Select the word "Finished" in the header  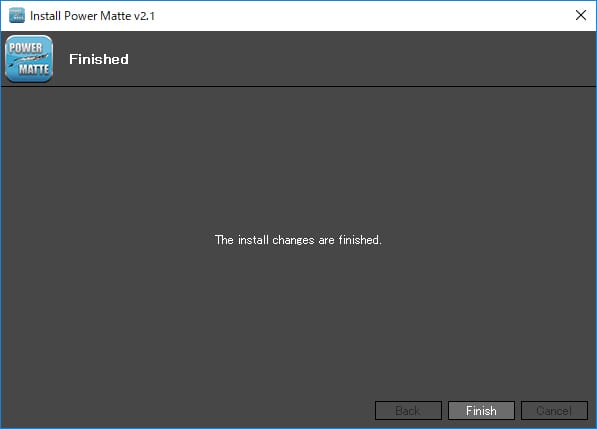(x=99, y=59)
